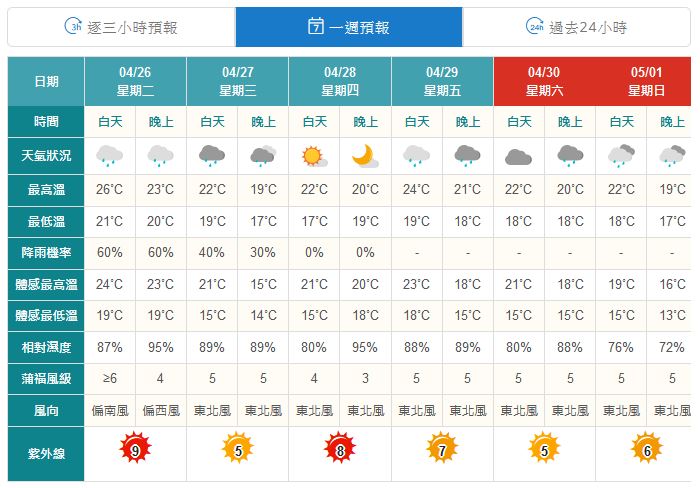Click the calendar 7 icon

pyautogui.click(x=316, y=26)
